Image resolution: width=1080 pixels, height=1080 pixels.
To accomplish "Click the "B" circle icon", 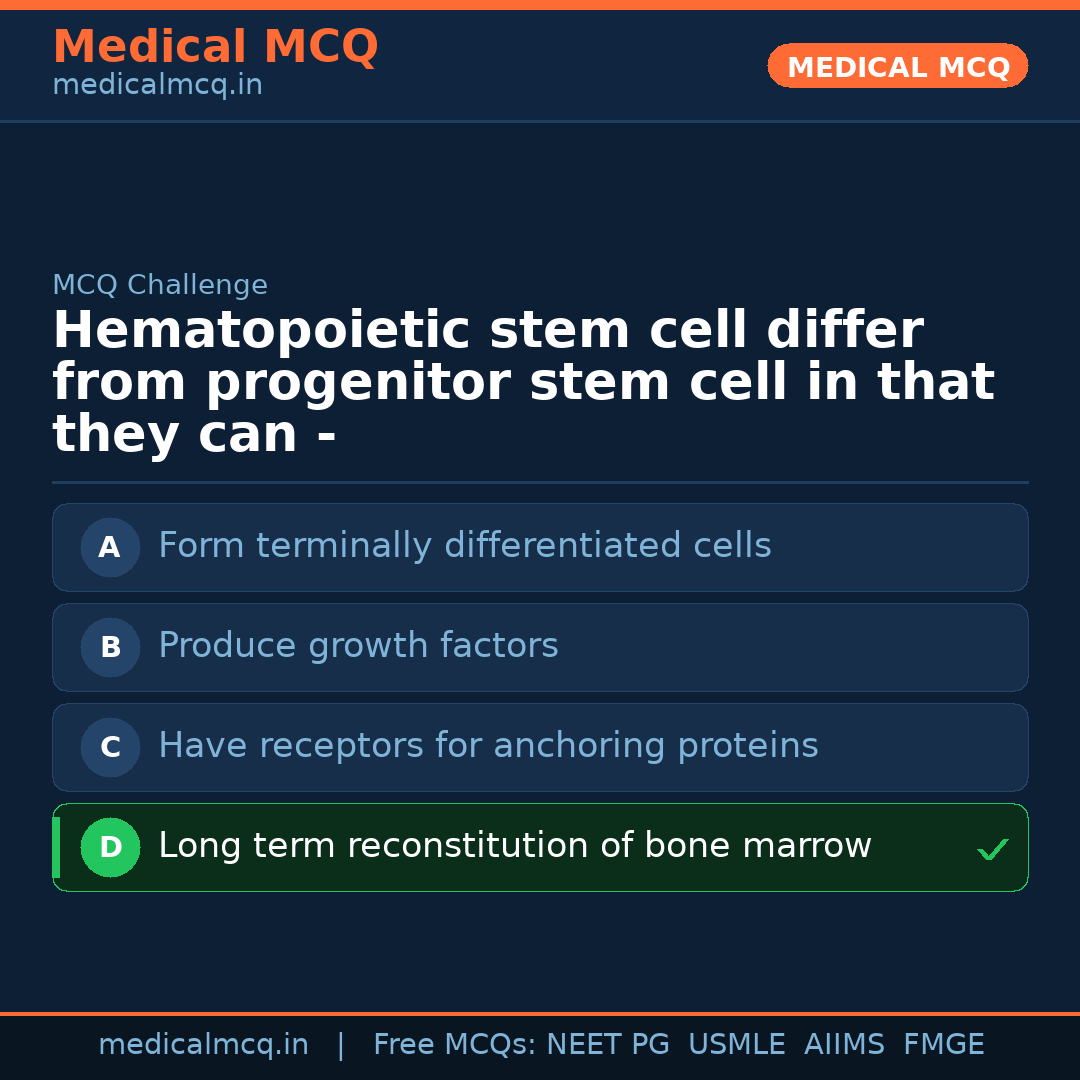I will point(110,647).
